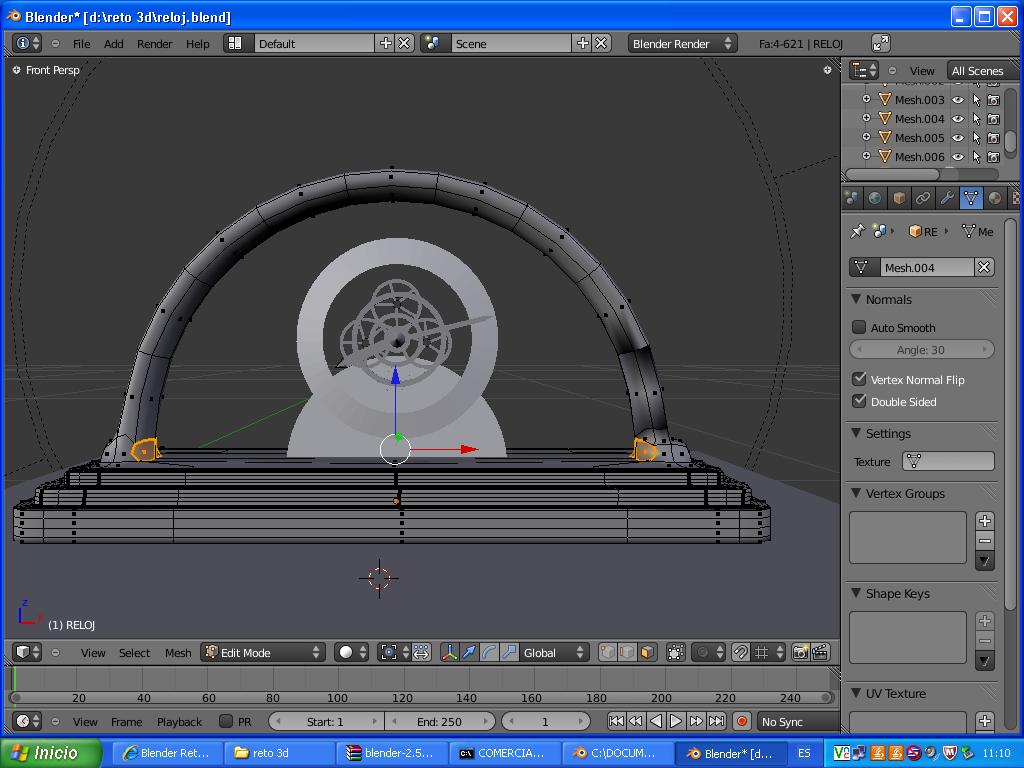Screen dimensions: 1024x768
Task: Click the play animation button
Action: pos(676,721)
